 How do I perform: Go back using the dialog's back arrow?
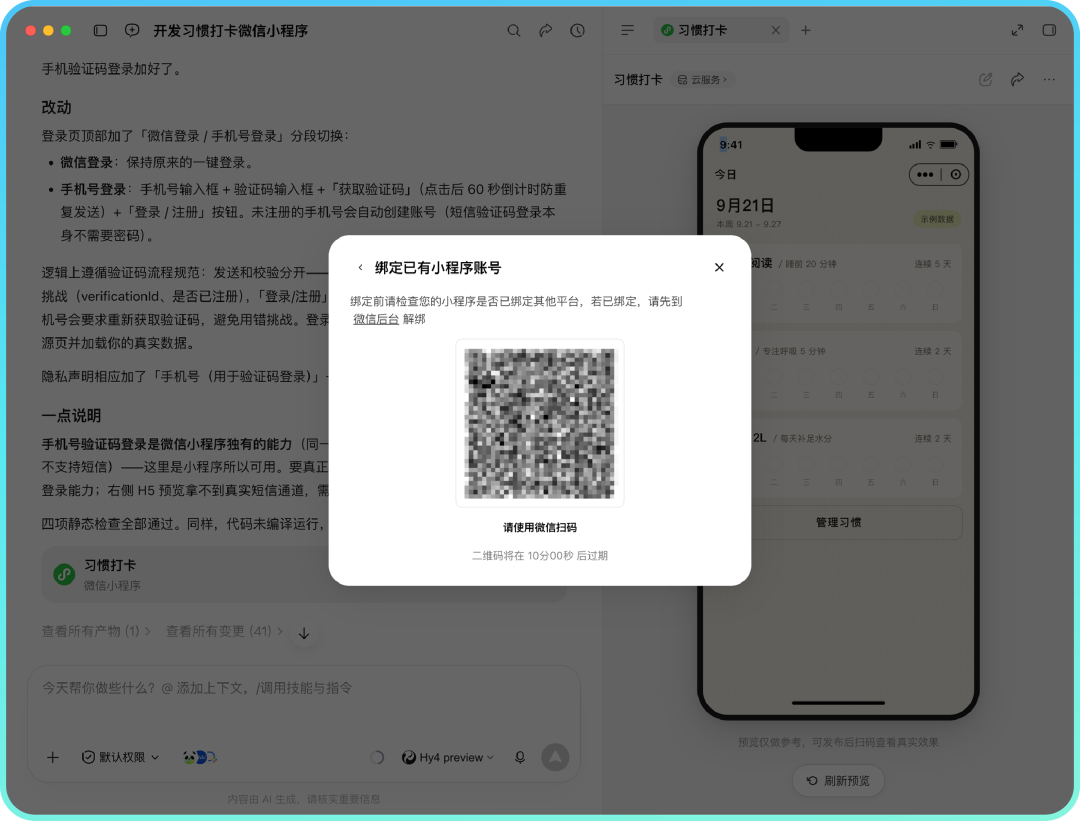tap(360, 267)
